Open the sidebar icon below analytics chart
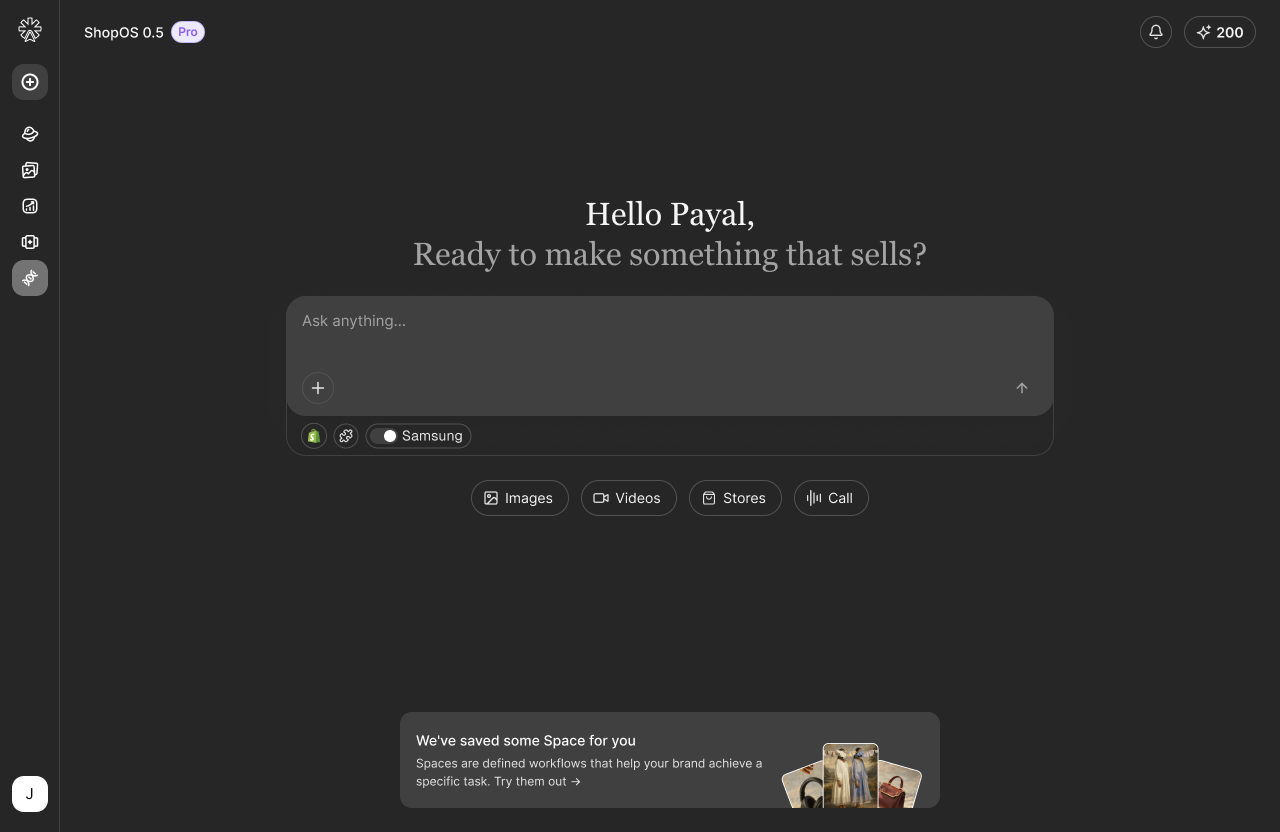 pos(30,242)
